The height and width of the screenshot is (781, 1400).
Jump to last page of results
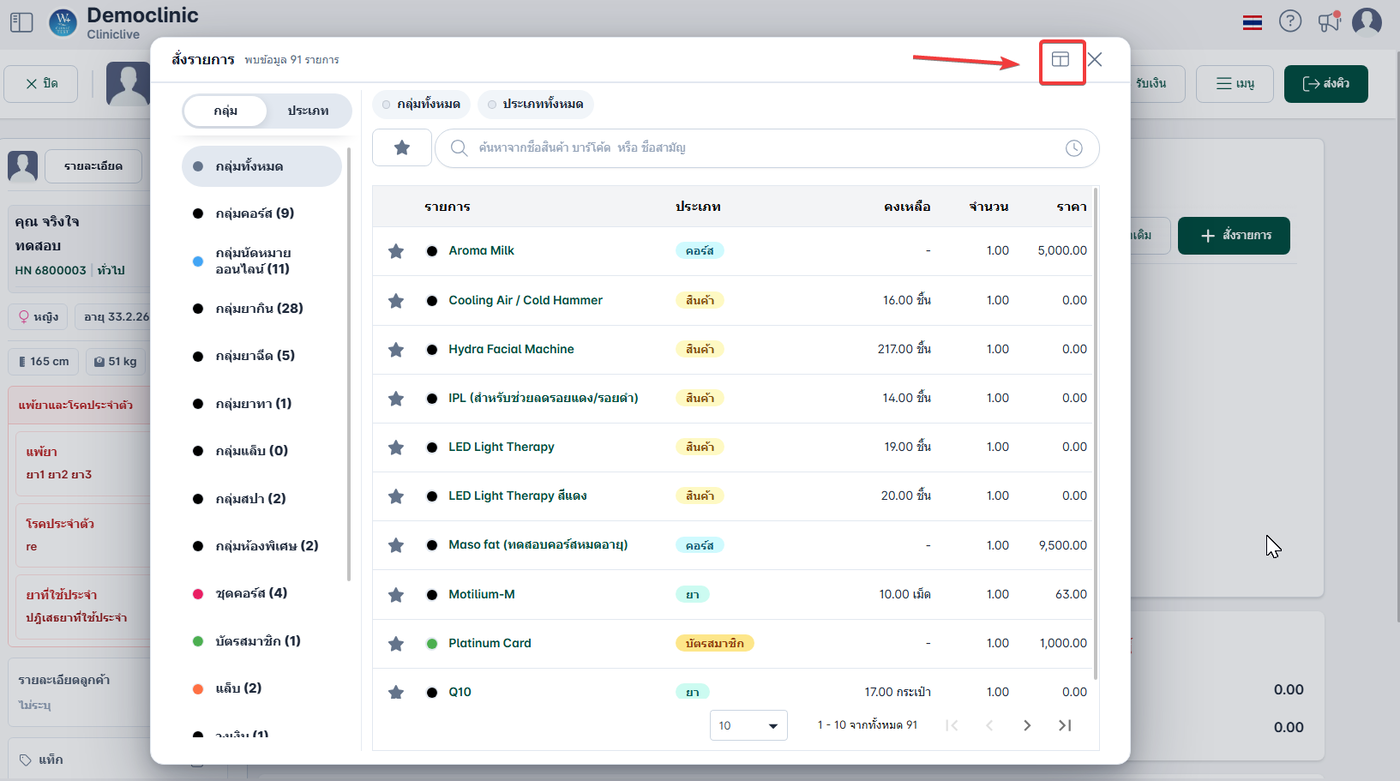(1065, 725)
